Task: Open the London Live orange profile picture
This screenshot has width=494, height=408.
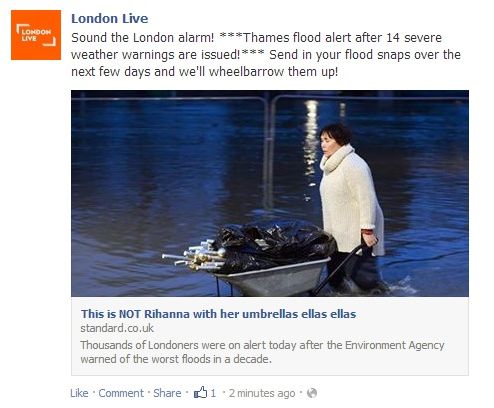Action: pyautogui.click(x=36, y=35)
